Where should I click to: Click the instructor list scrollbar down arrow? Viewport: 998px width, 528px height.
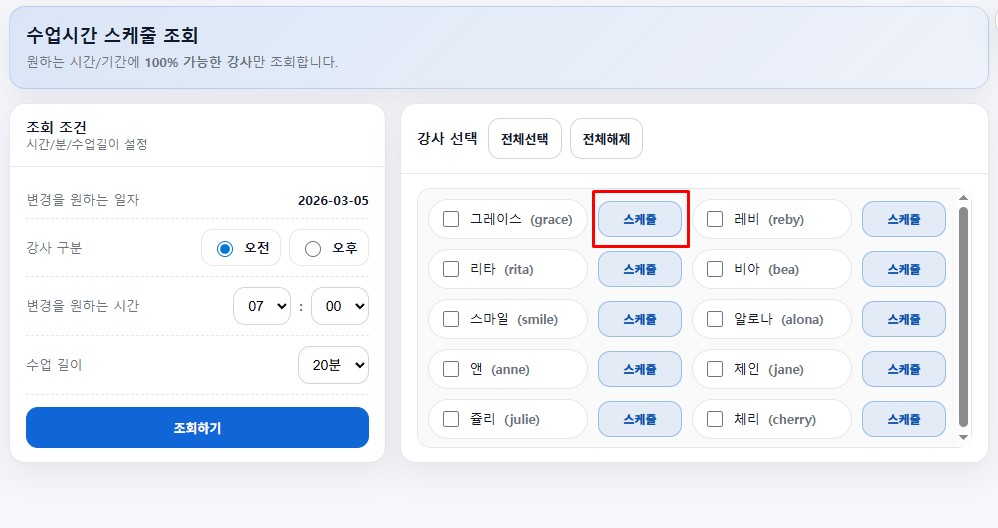963,437
